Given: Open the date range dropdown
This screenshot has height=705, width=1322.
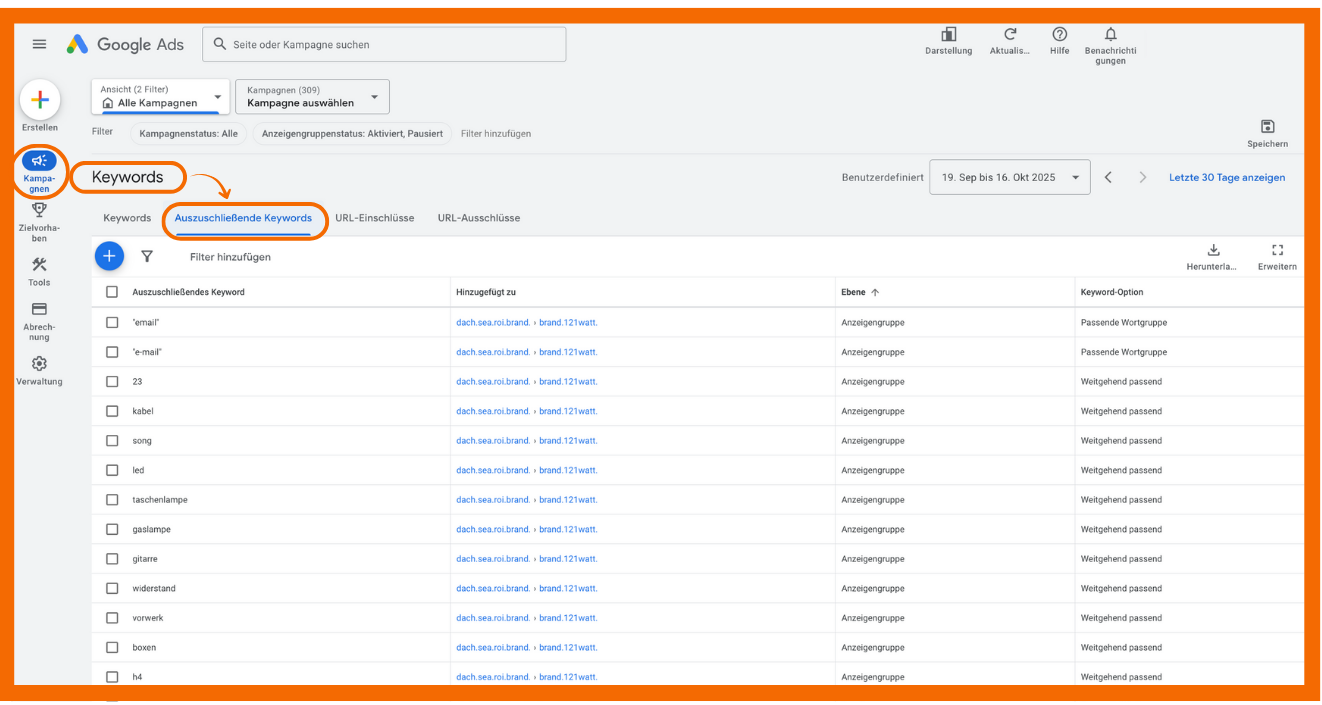Looking at the screenshot, I should 1009,177.
